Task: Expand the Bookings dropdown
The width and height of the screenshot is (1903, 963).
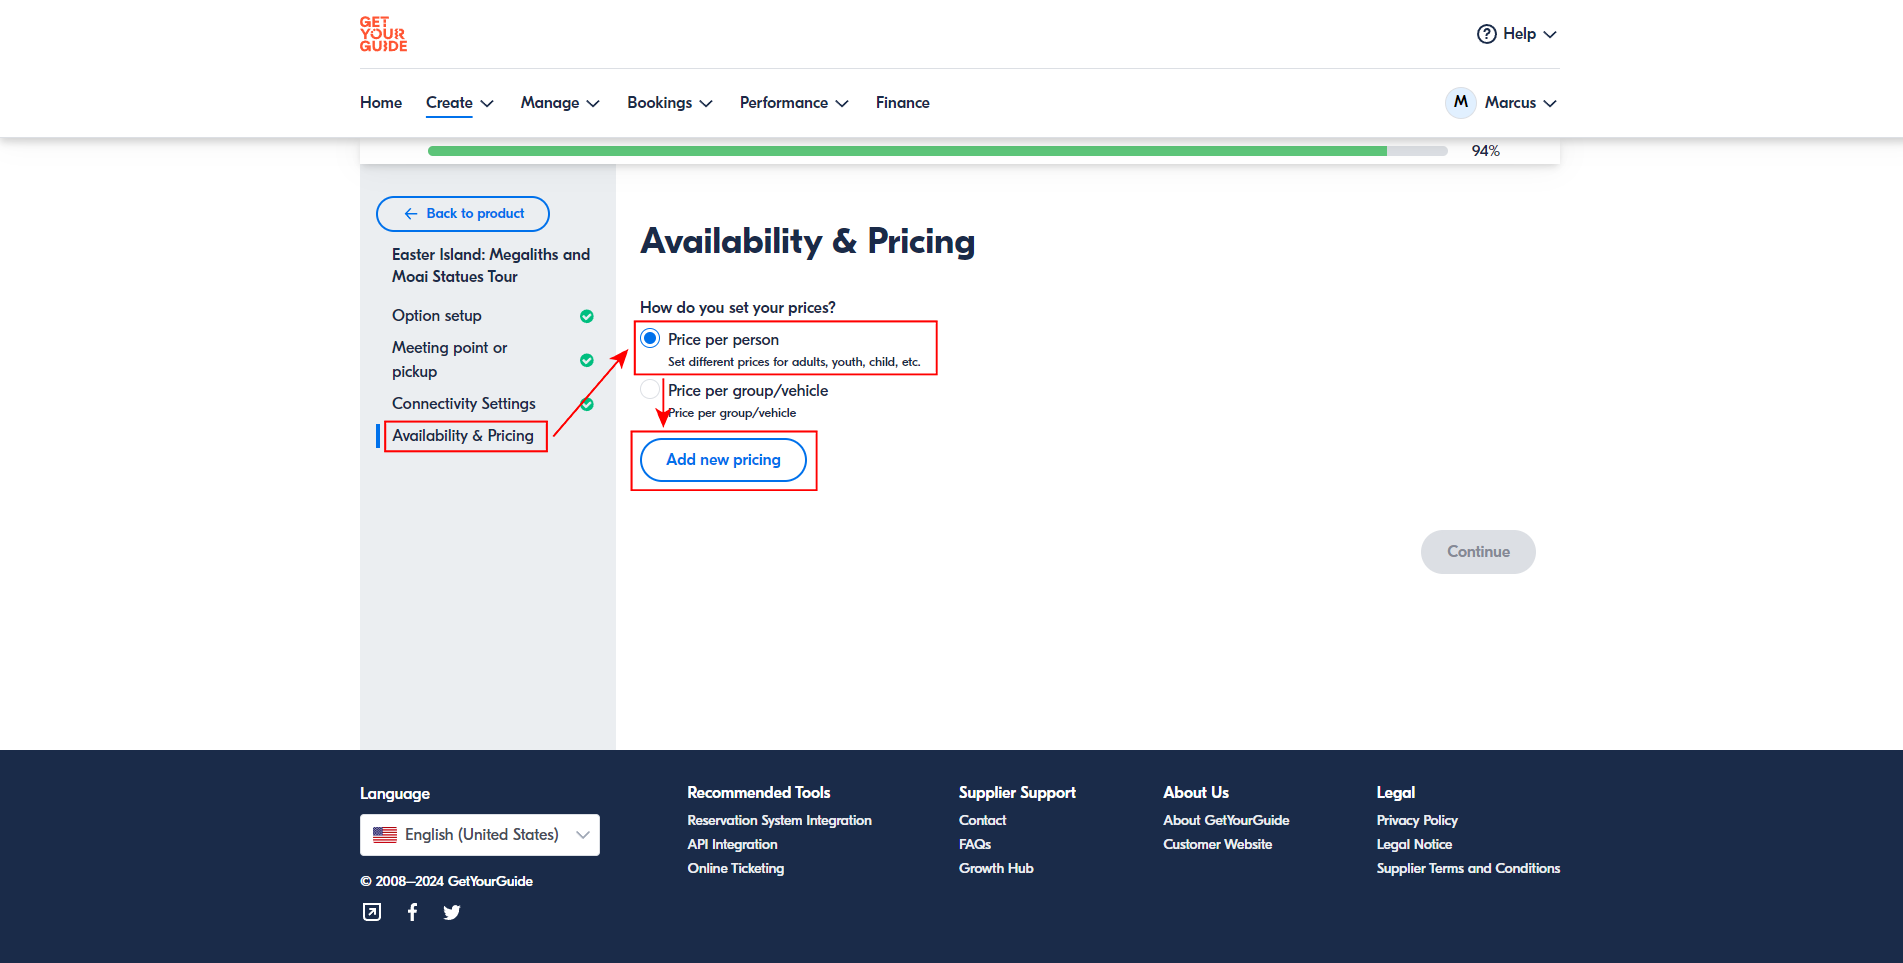Action: [669, 103]
